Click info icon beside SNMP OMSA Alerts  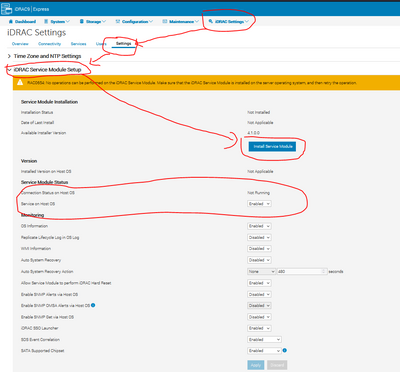pos(93,305)
